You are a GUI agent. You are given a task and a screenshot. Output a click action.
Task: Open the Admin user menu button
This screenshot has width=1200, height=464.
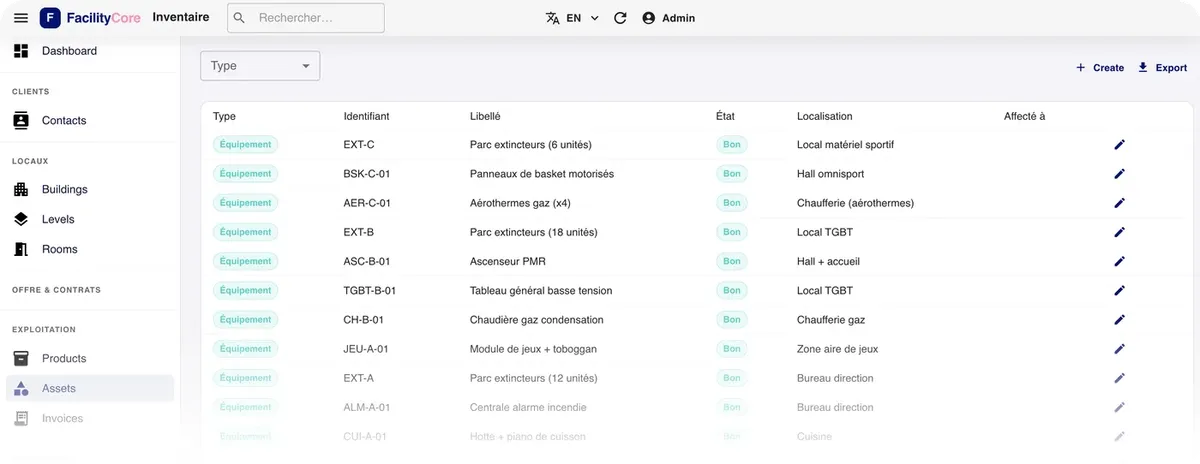tap(668, 18)
